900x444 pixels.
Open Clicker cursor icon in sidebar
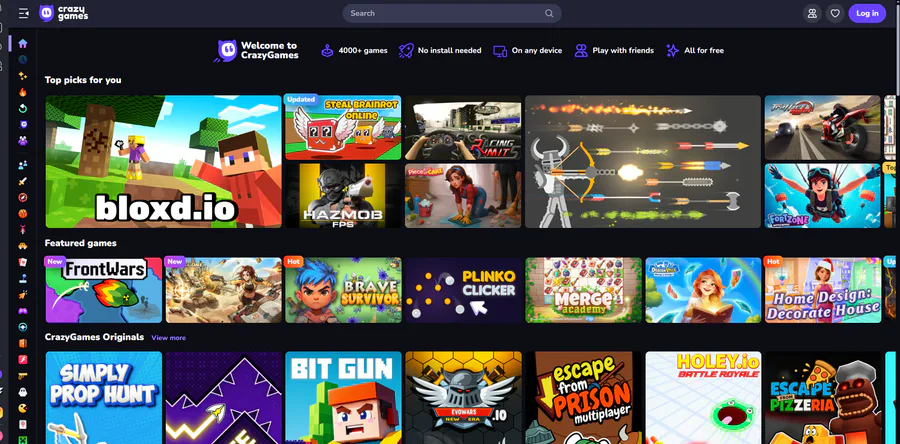point(22,294)
